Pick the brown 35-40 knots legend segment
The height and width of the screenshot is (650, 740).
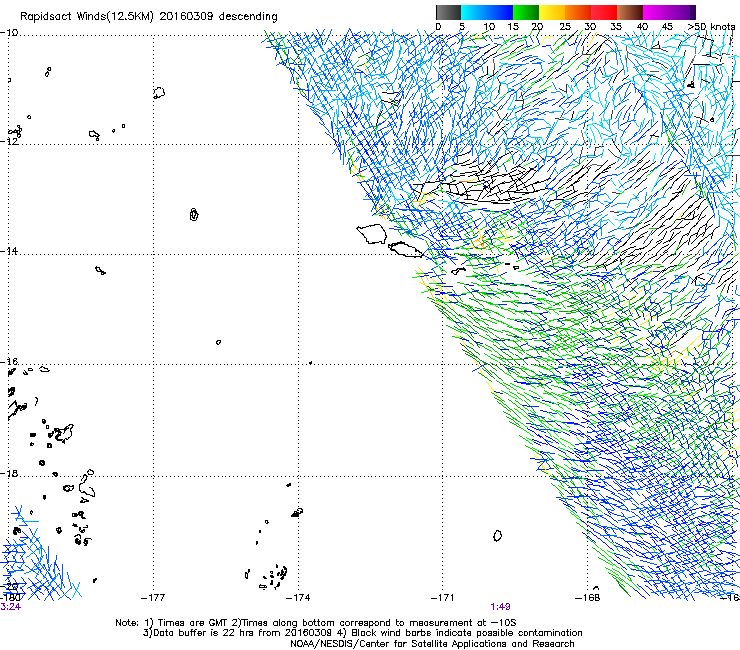[630, 12]
